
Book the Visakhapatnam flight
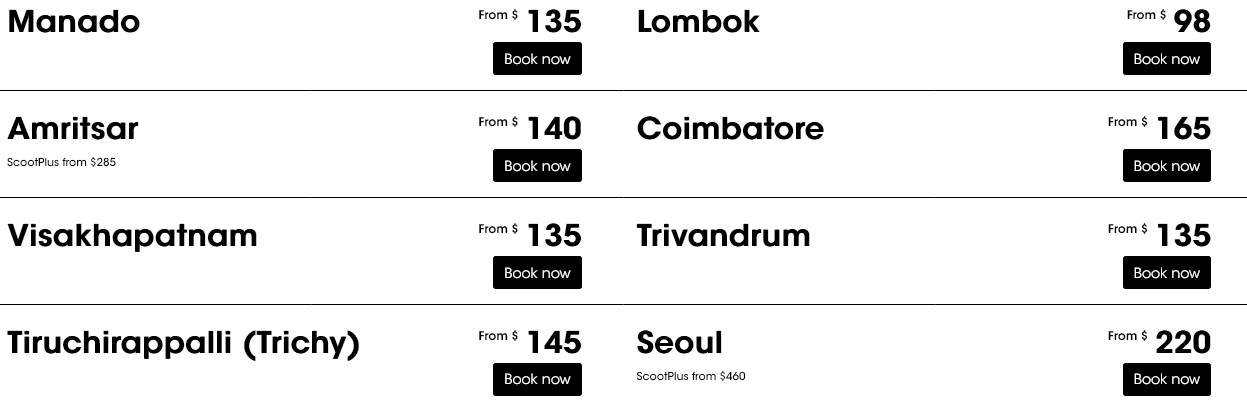(x=537, y=273)
